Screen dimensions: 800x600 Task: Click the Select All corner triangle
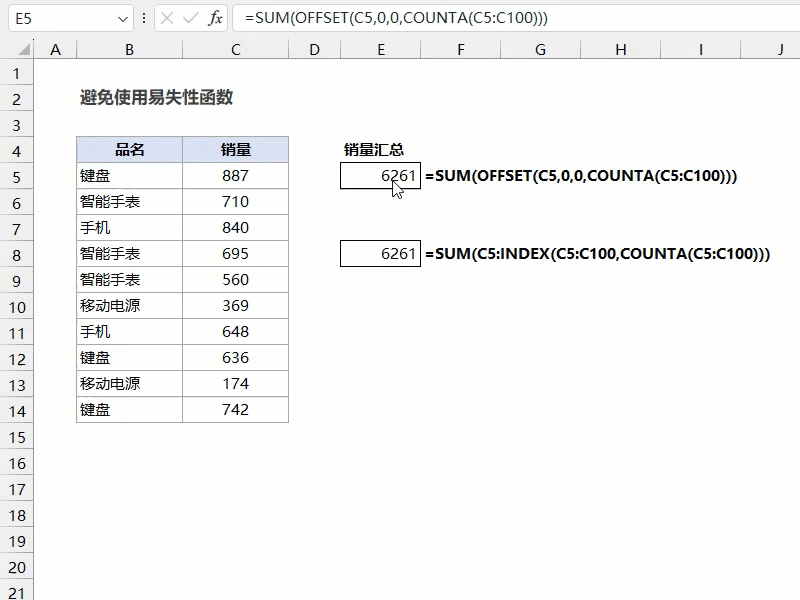(17, 50)
